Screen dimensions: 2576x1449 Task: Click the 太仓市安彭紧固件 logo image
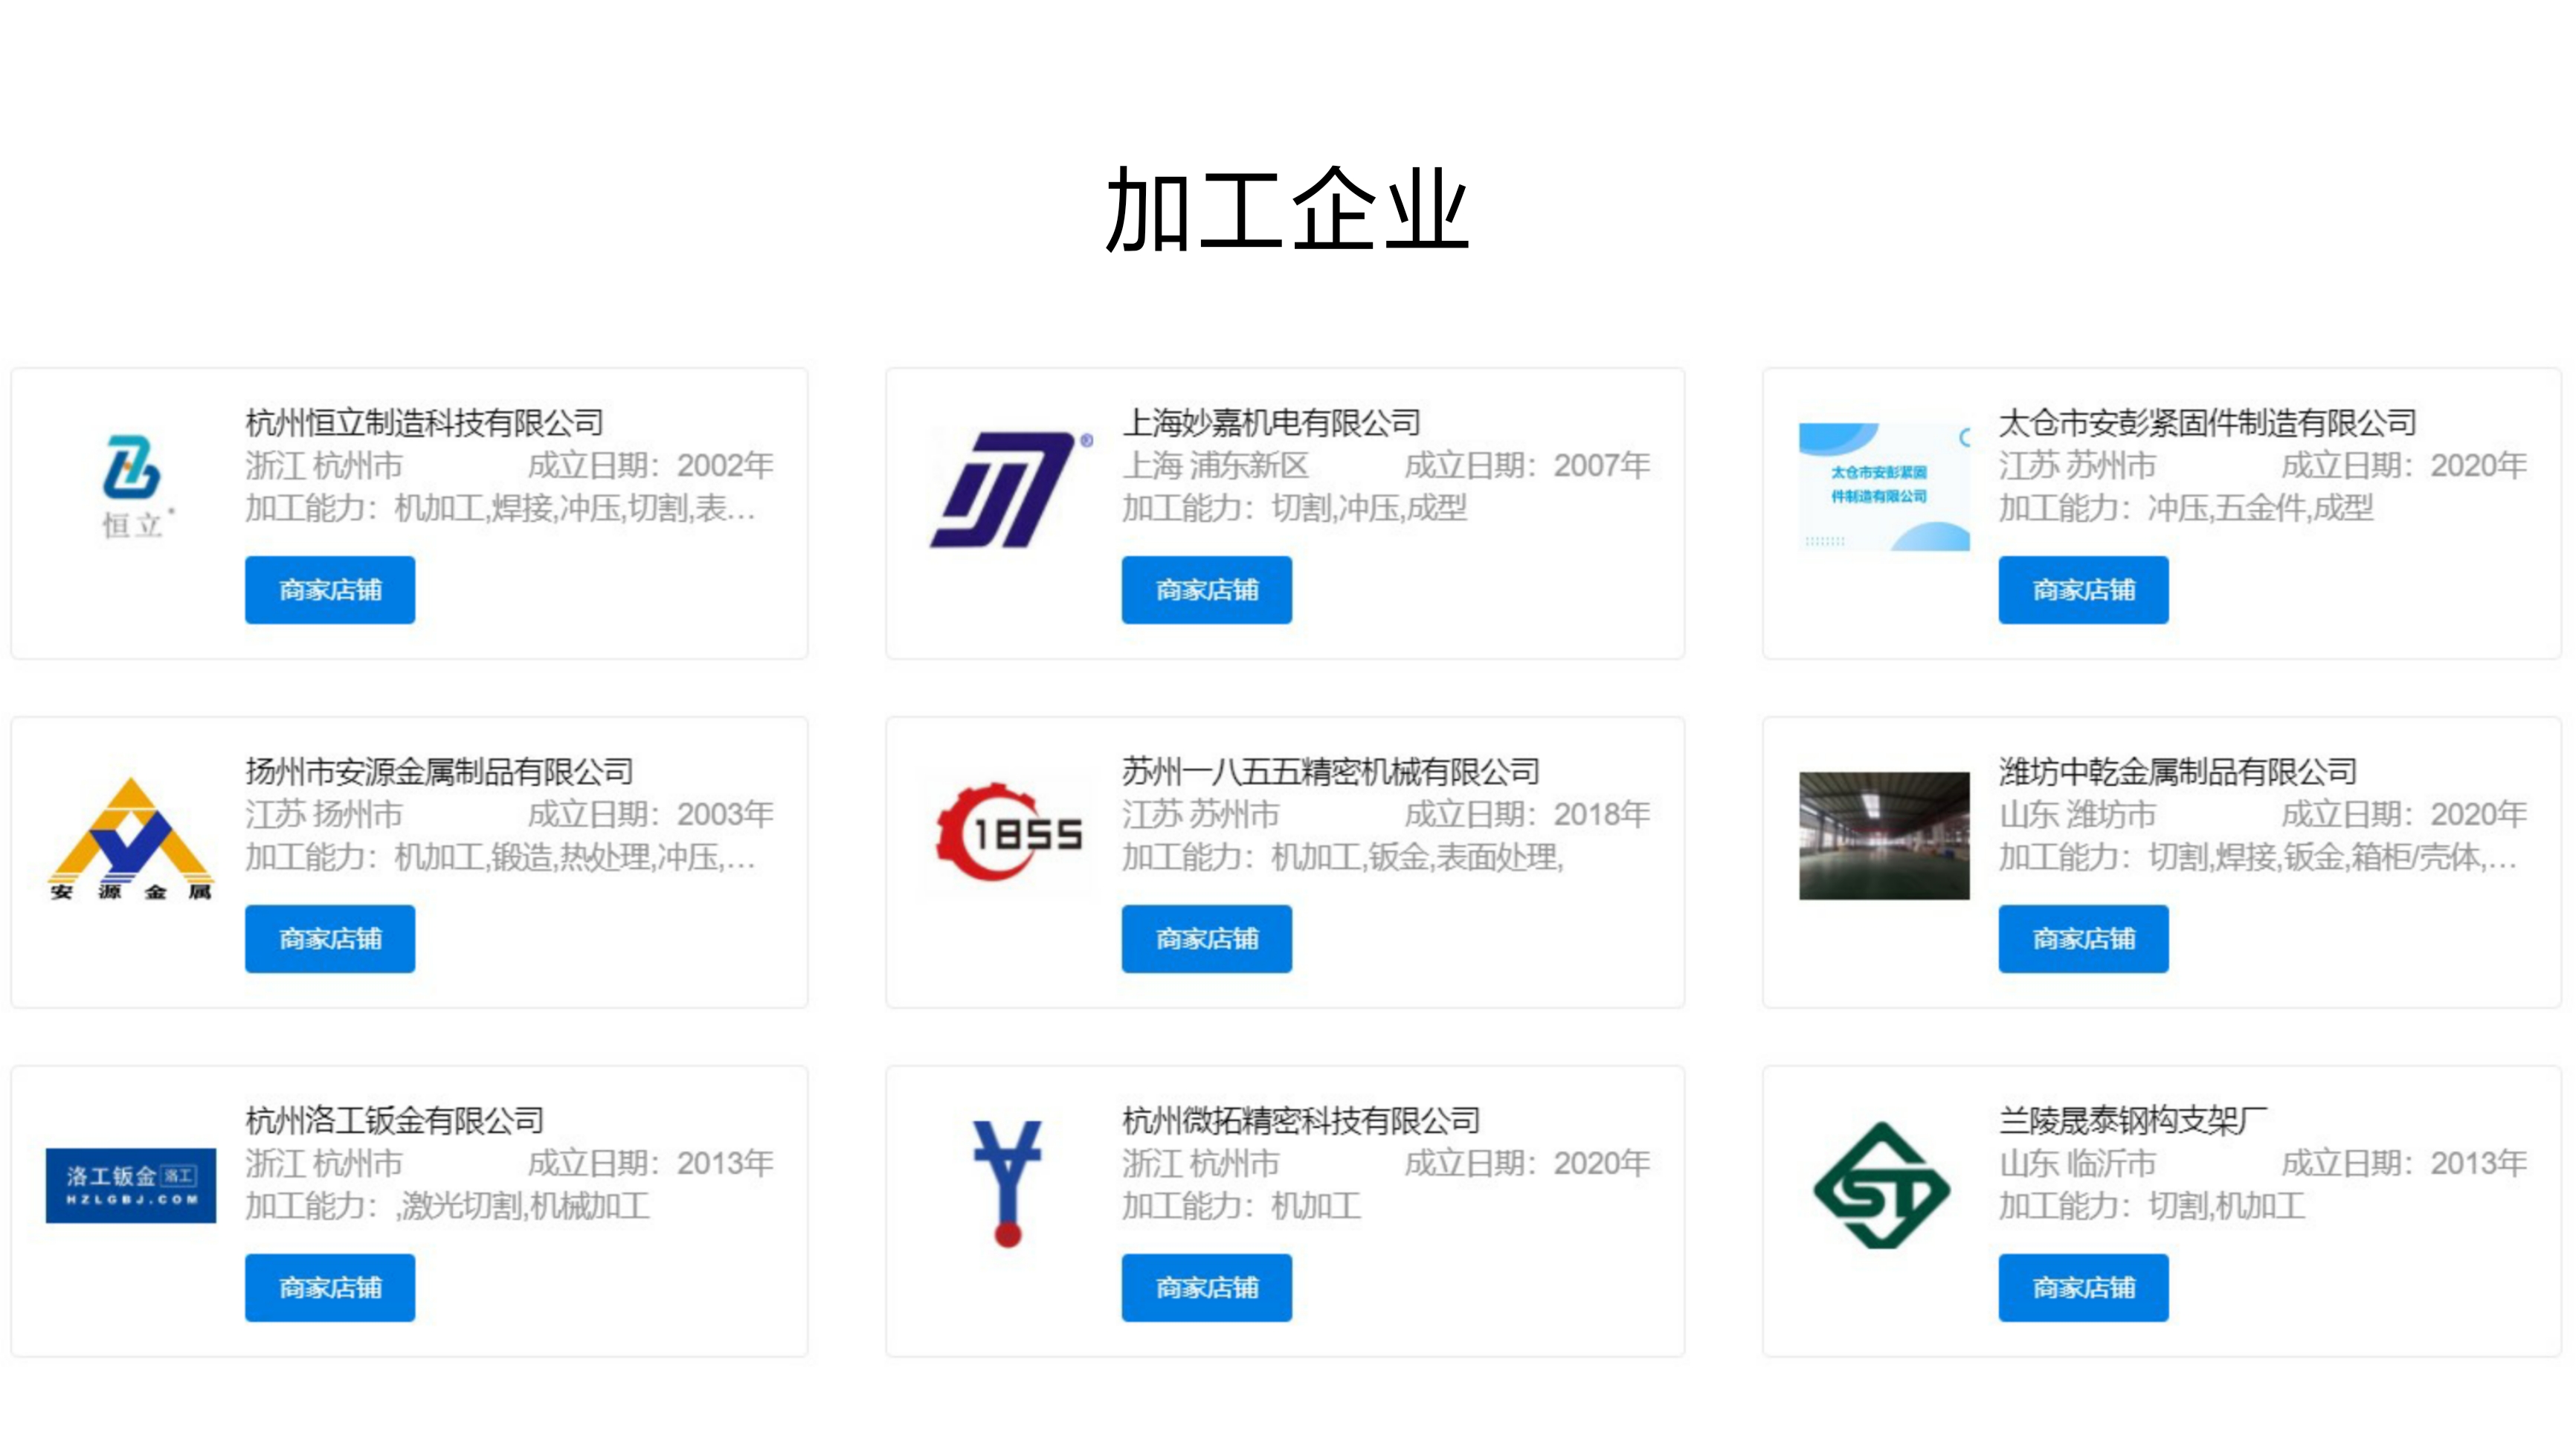tap(1884, 487)
